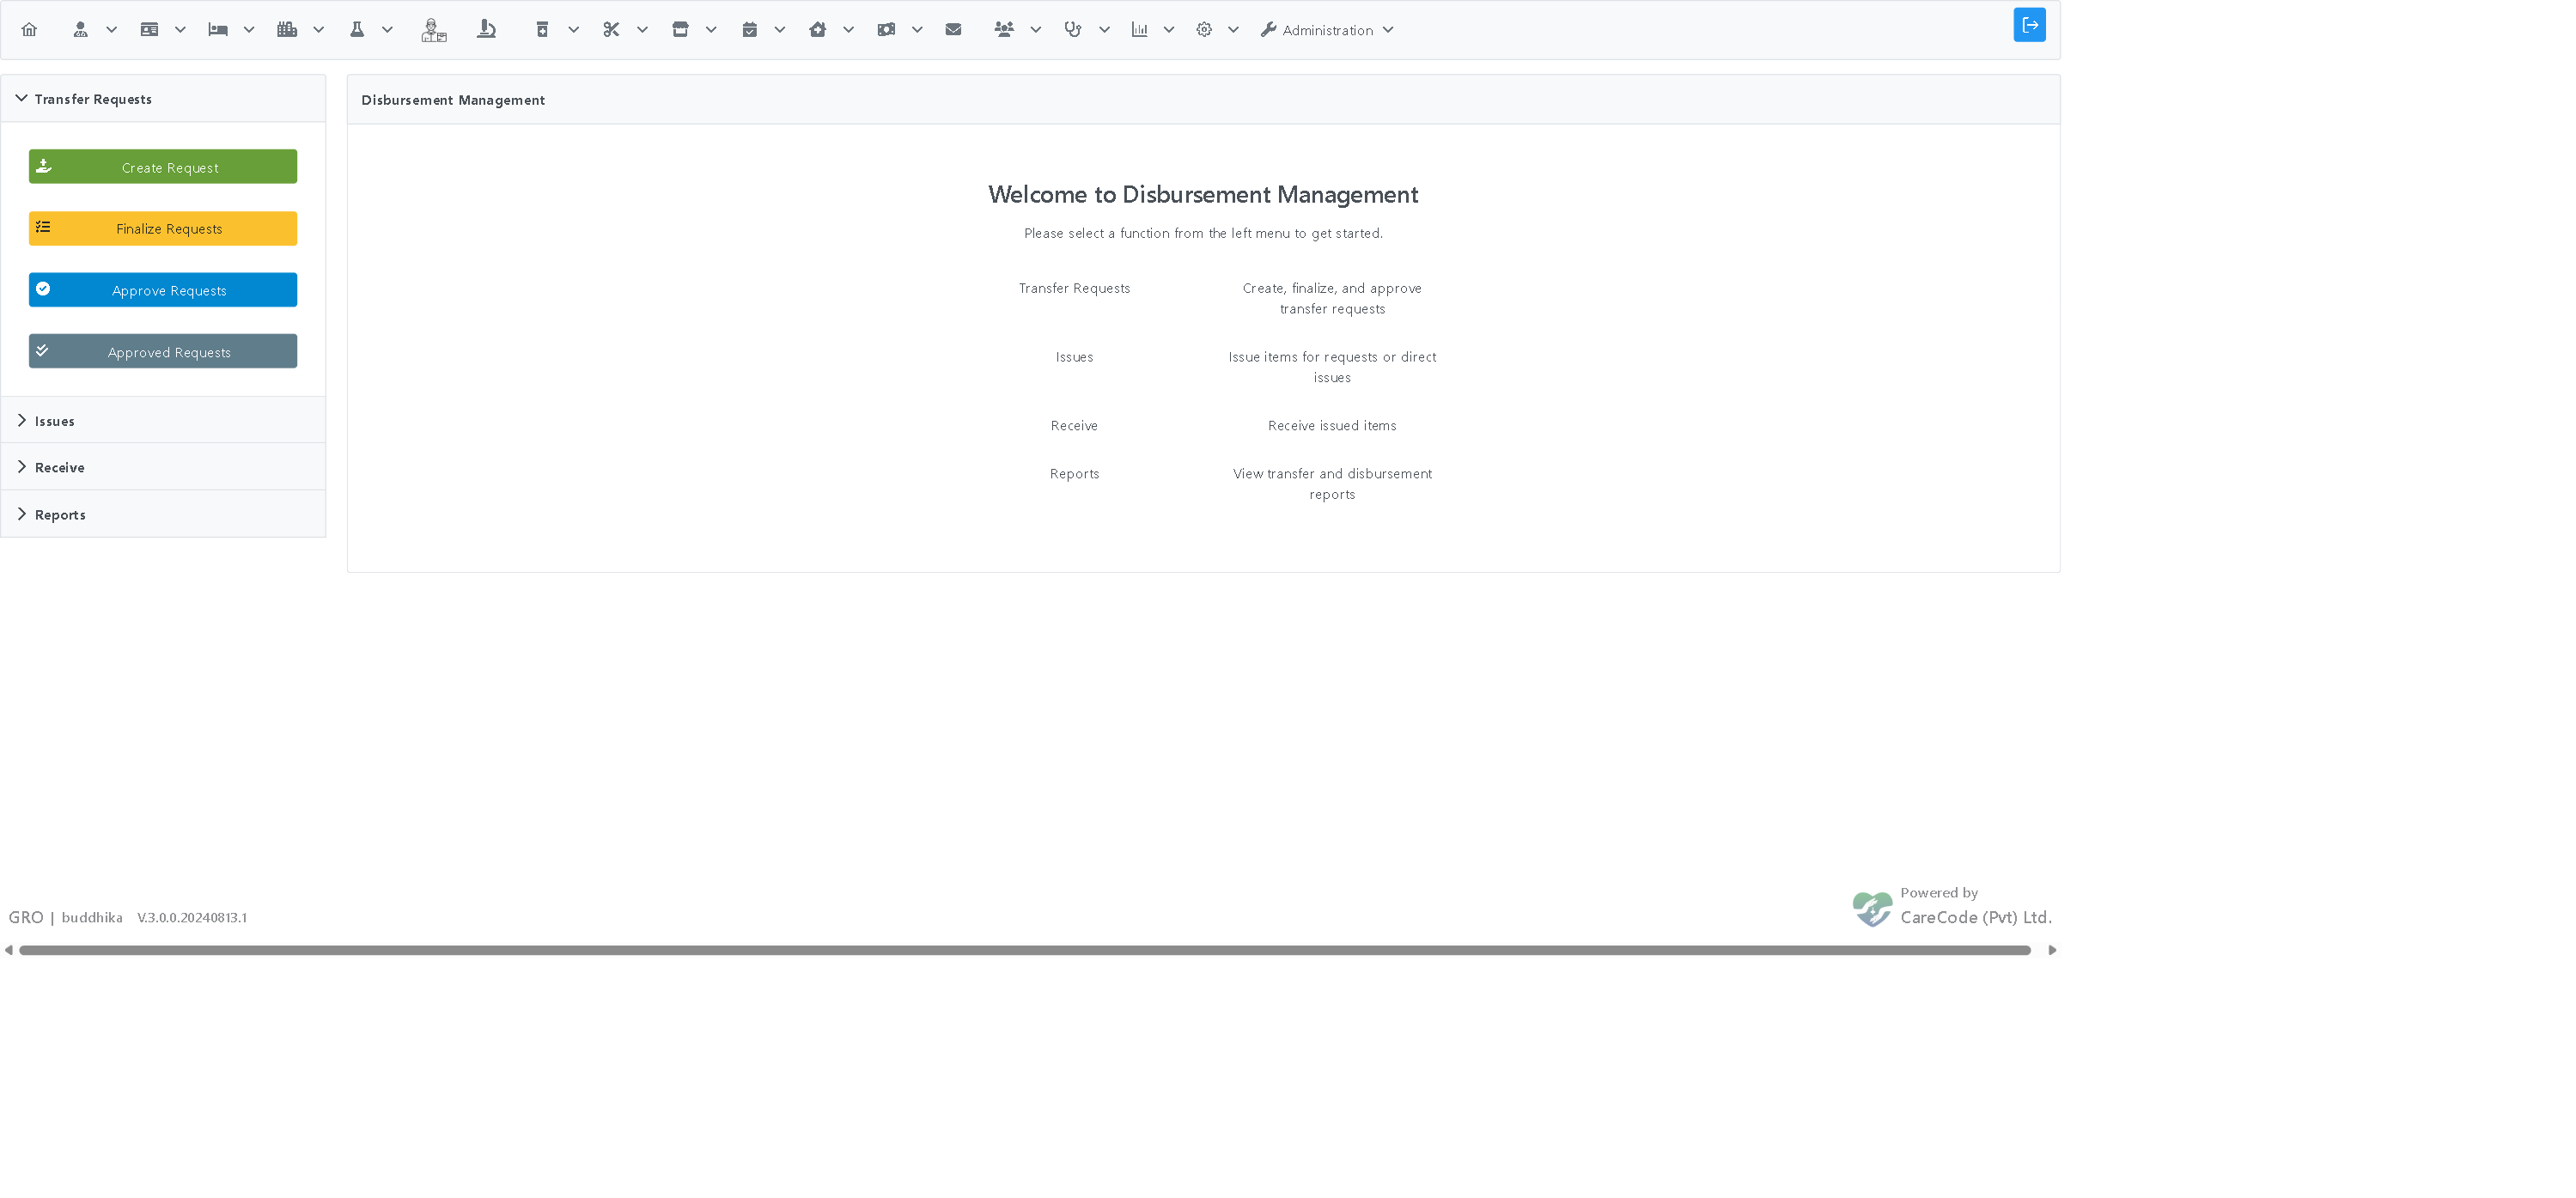Click the microscope icon
The height and width of the screenshot is (1198, 2576).
click(486, 30)
